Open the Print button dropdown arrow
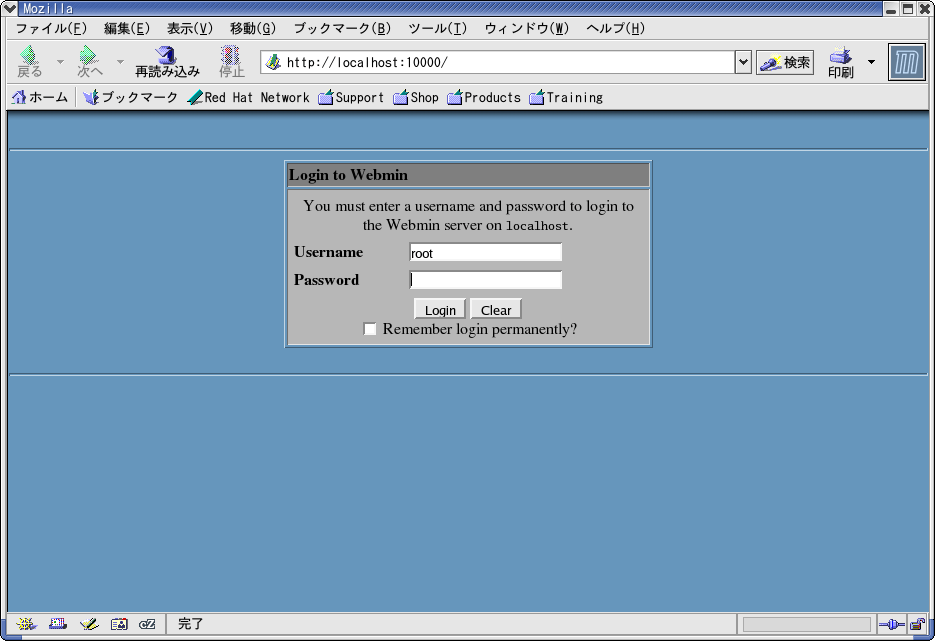 (x=871, y=61)
